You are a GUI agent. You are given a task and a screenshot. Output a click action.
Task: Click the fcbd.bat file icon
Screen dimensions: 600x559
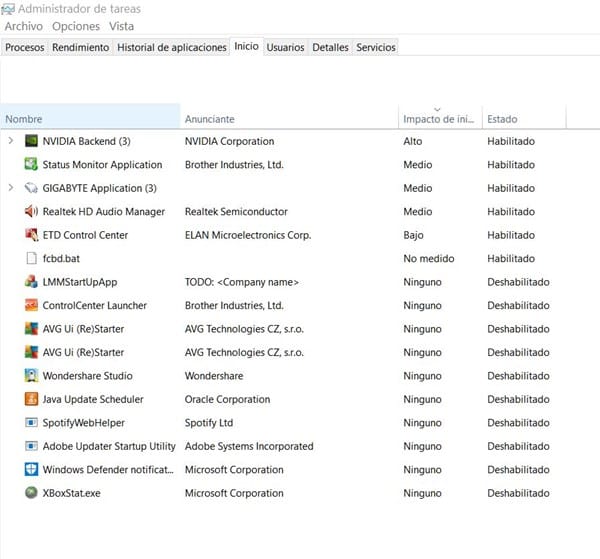[31, 259]
